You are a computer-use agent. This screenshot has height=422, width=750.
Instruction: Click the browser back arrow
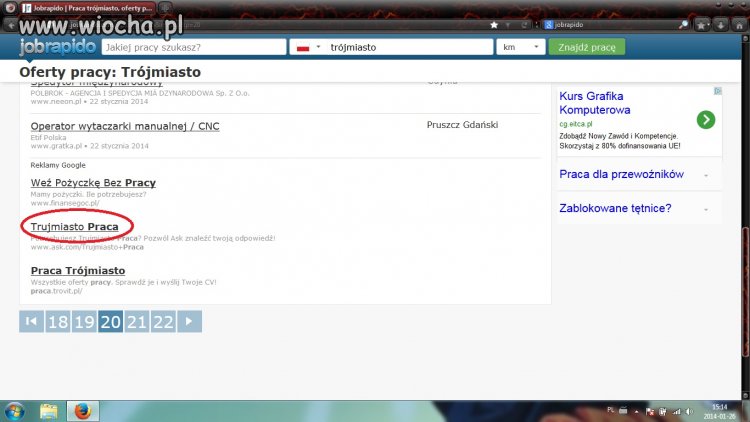[x=11, y=25]
